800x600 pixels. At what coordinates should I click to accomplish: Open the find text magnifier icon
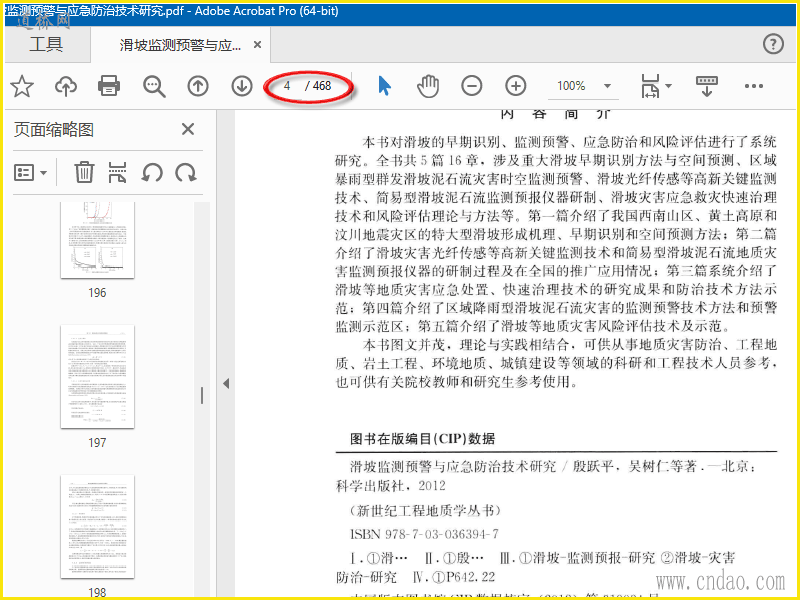click(154, 86)
